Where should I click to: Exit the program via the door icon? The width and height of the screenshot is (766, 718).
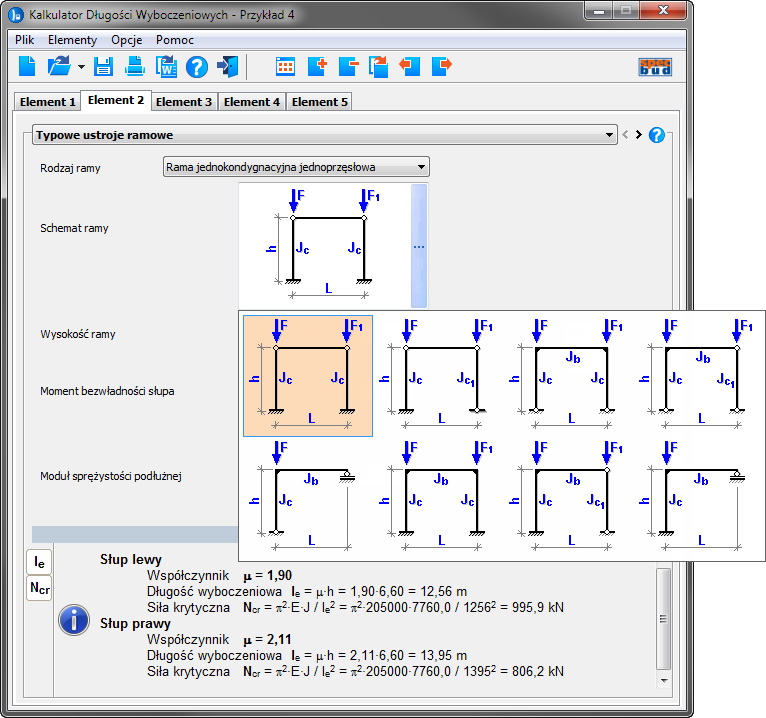pyautogui.click(x=228, y=66)
